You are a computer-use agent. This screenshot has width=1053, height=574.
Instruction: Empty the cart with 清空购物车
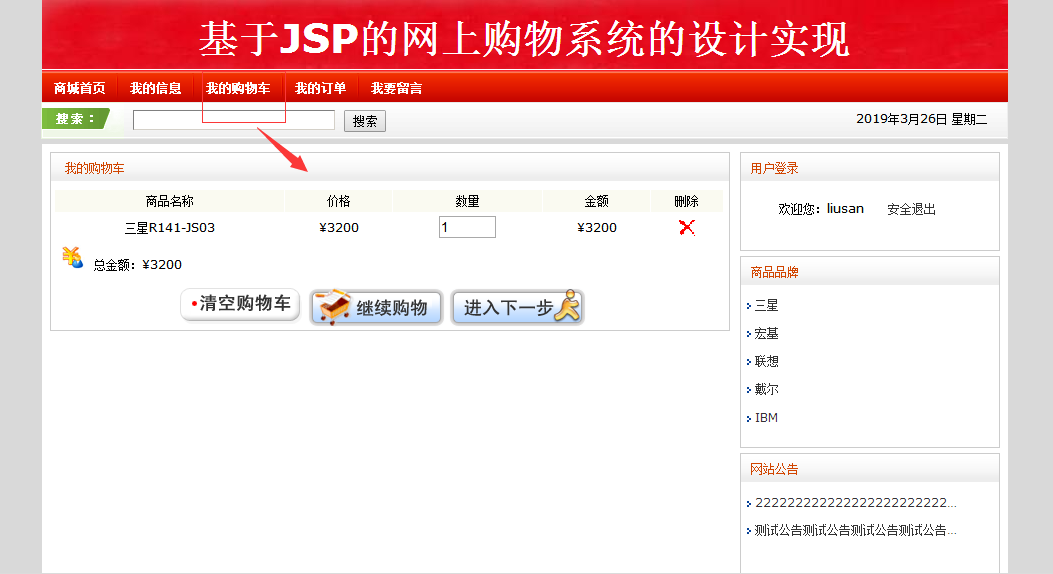[x=240, y=304]
